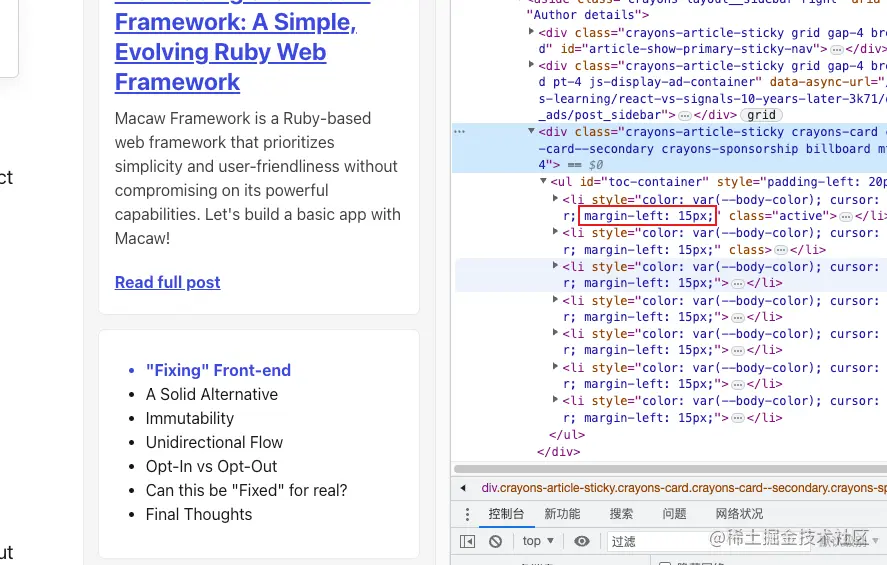Open the Read full post link
887x565 pixels.
click(x=167, y=282)
